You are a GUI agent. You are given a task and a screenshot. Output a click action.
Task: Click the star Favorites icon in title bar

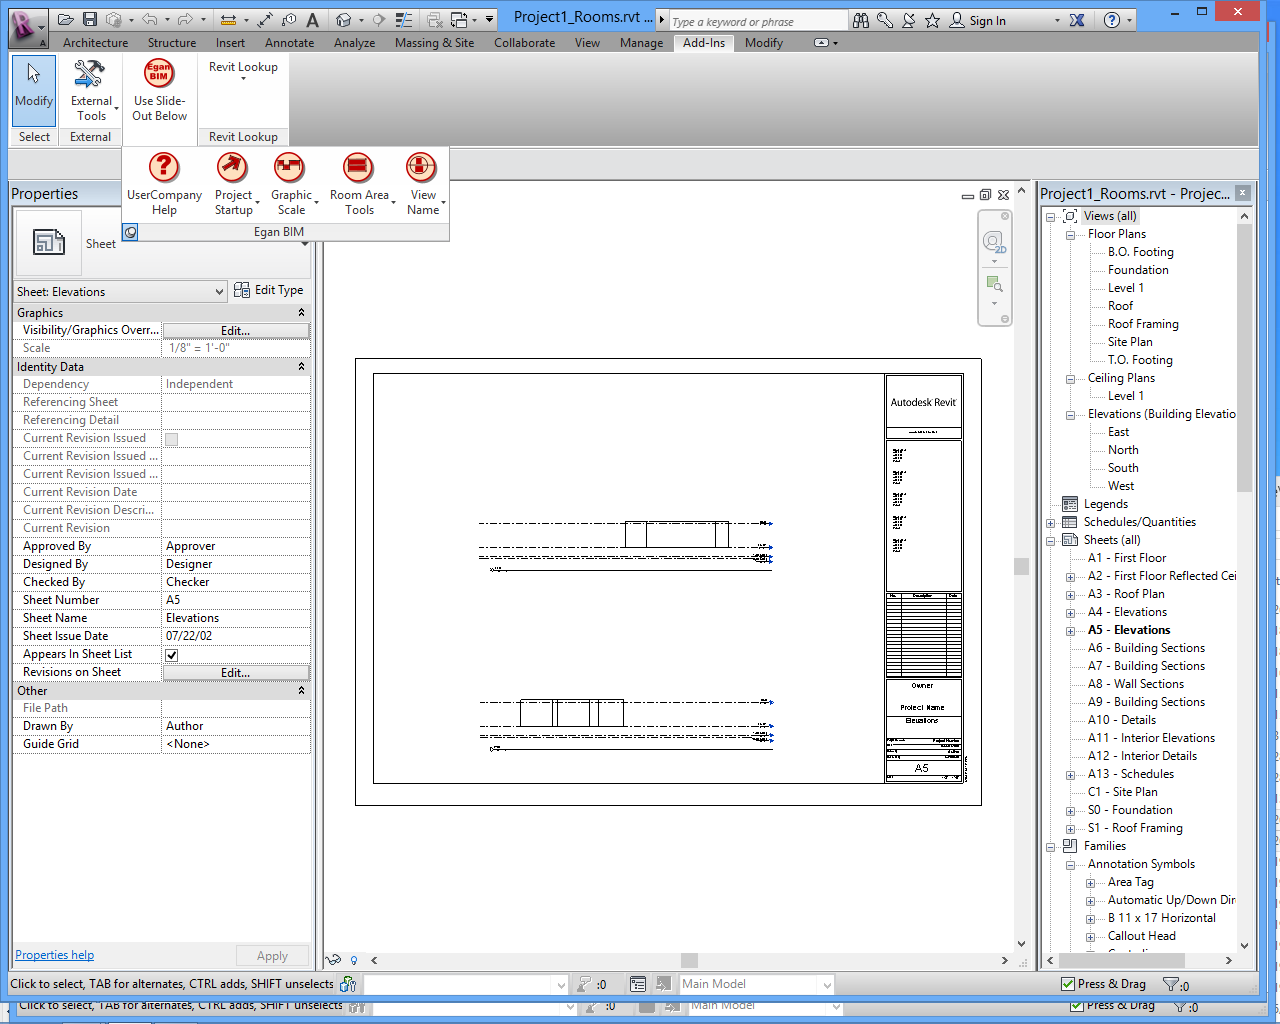(932, 20)
